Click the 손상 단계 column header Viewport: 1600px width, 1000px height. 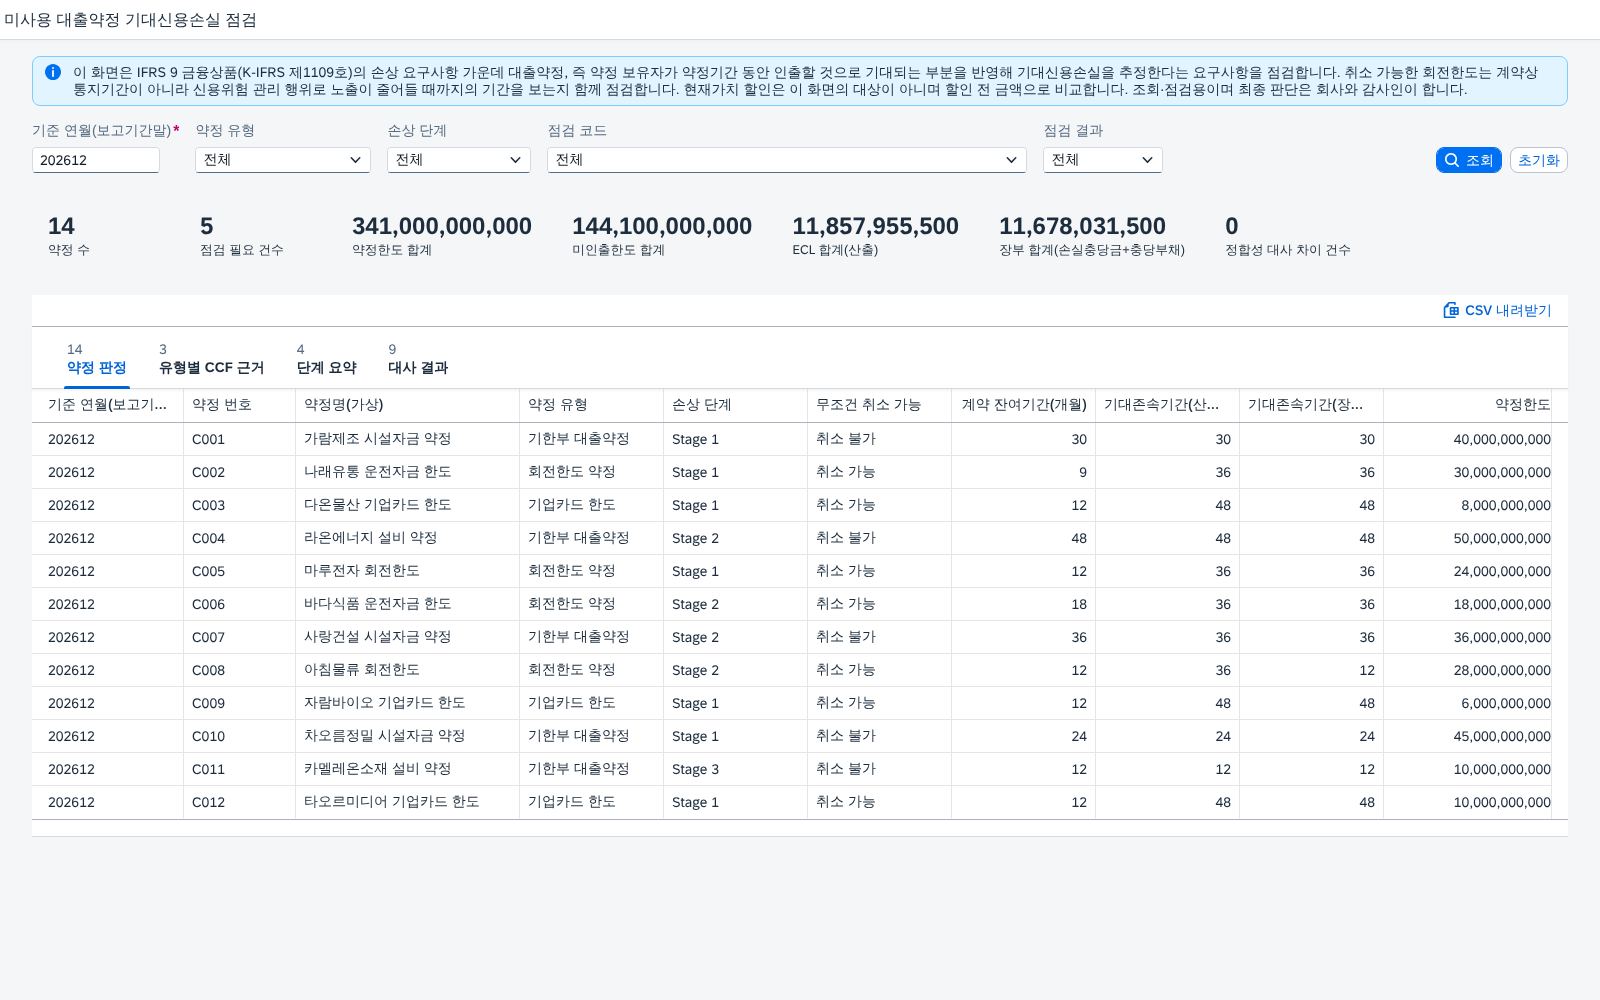pyautogui.click(x=736, y=405)
